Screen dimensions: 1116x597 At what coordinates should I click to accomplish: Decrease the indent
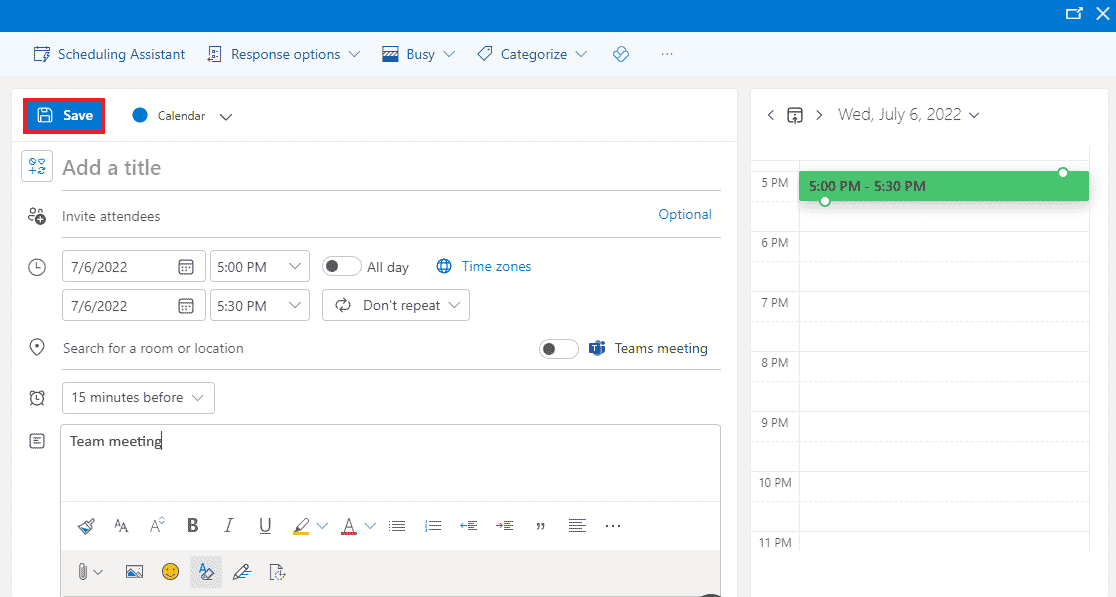pyautogui.click(x=468, y=526)
